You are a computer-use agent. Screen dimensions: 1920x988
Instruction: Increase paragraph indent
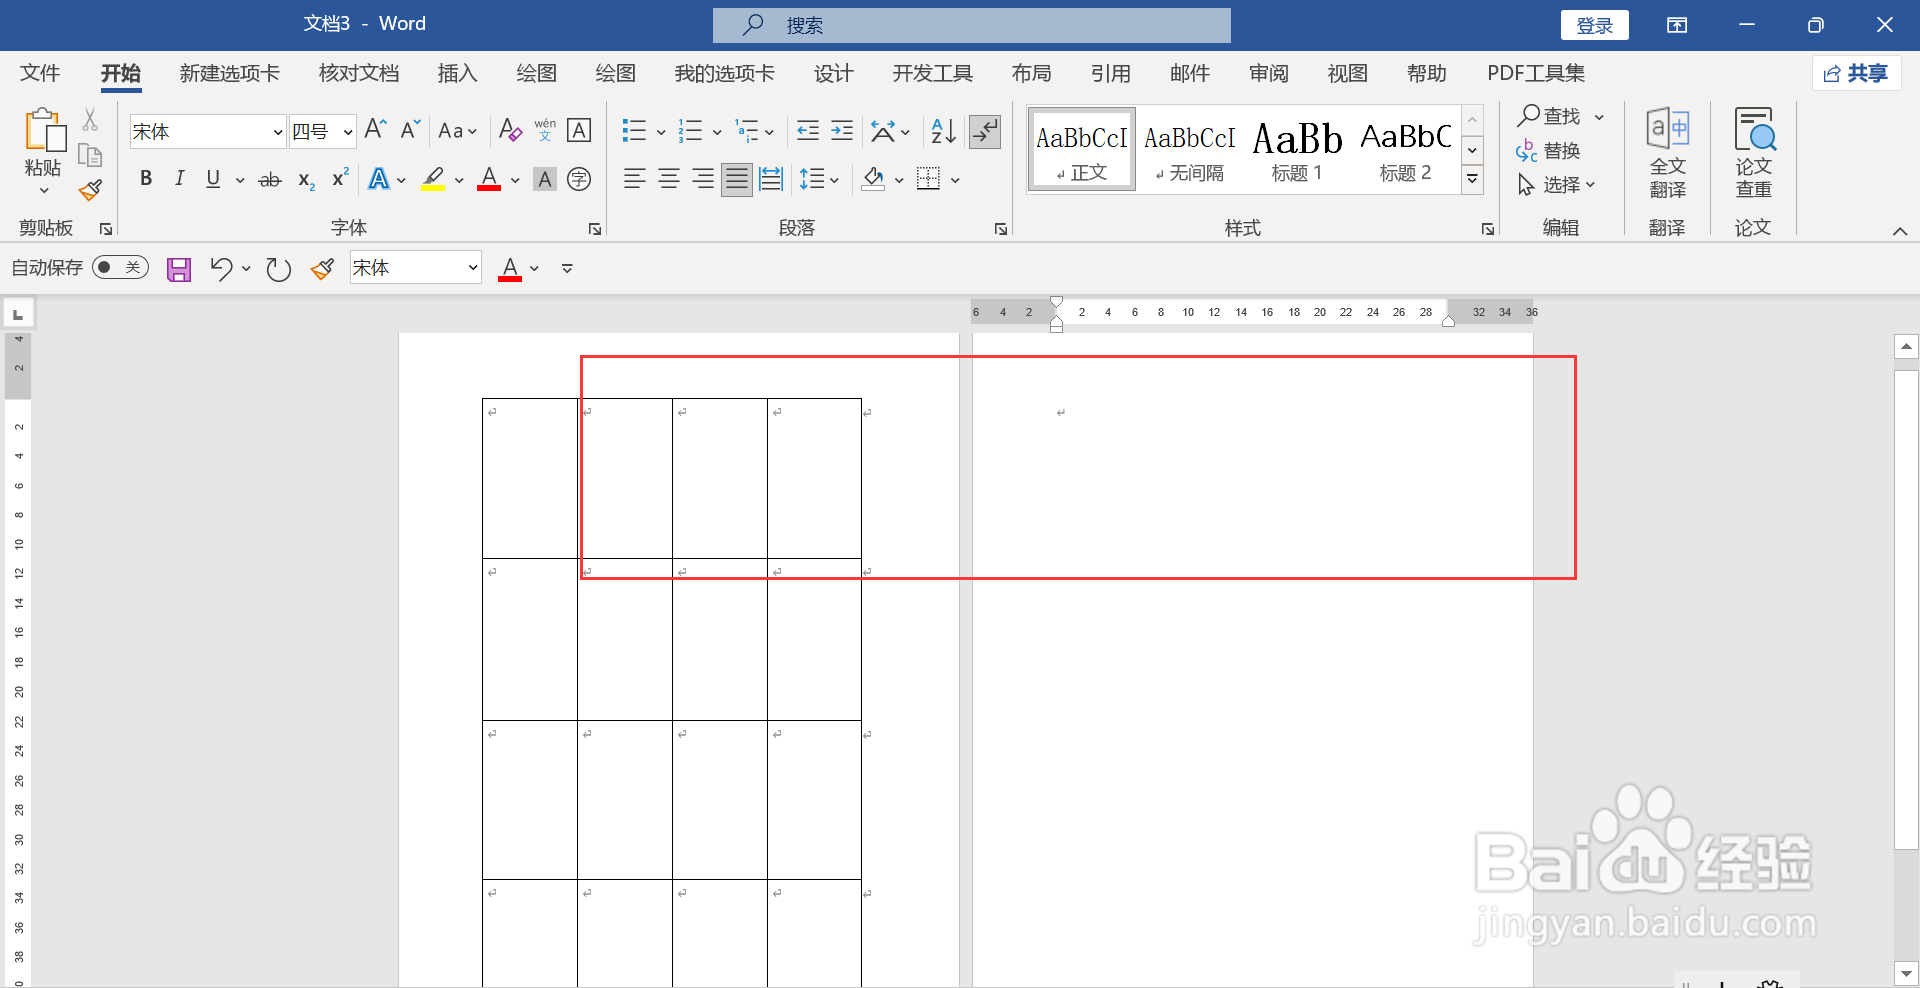pos(842,131)
